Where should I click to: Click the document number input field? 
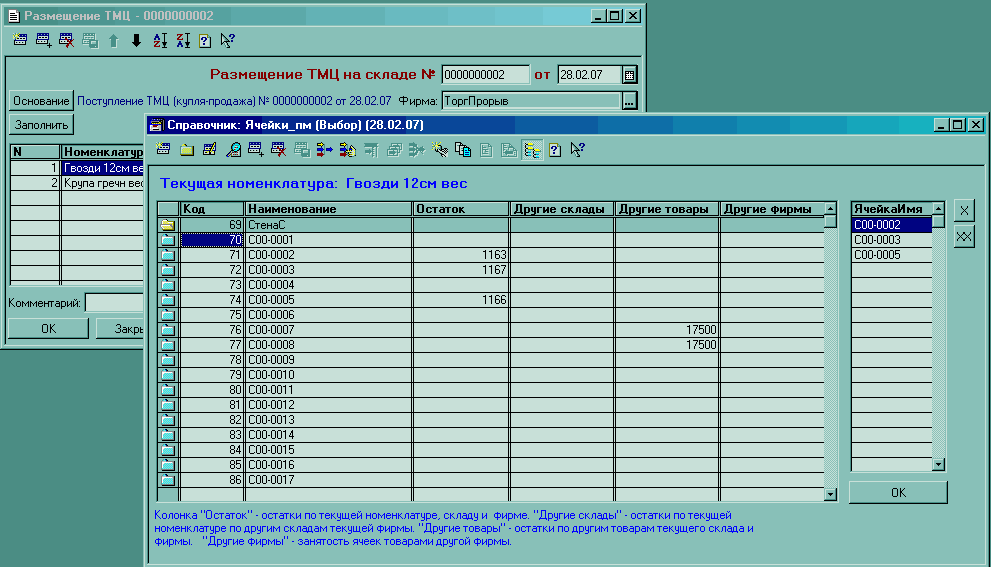[485, 75]
